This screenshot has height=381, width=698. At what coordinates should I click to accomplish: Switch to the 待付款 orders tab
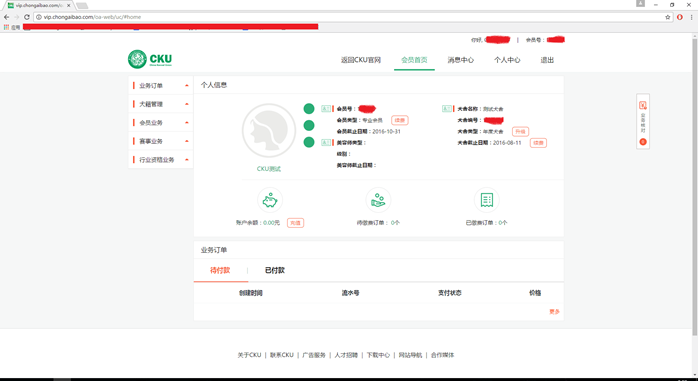click(220, 270)
